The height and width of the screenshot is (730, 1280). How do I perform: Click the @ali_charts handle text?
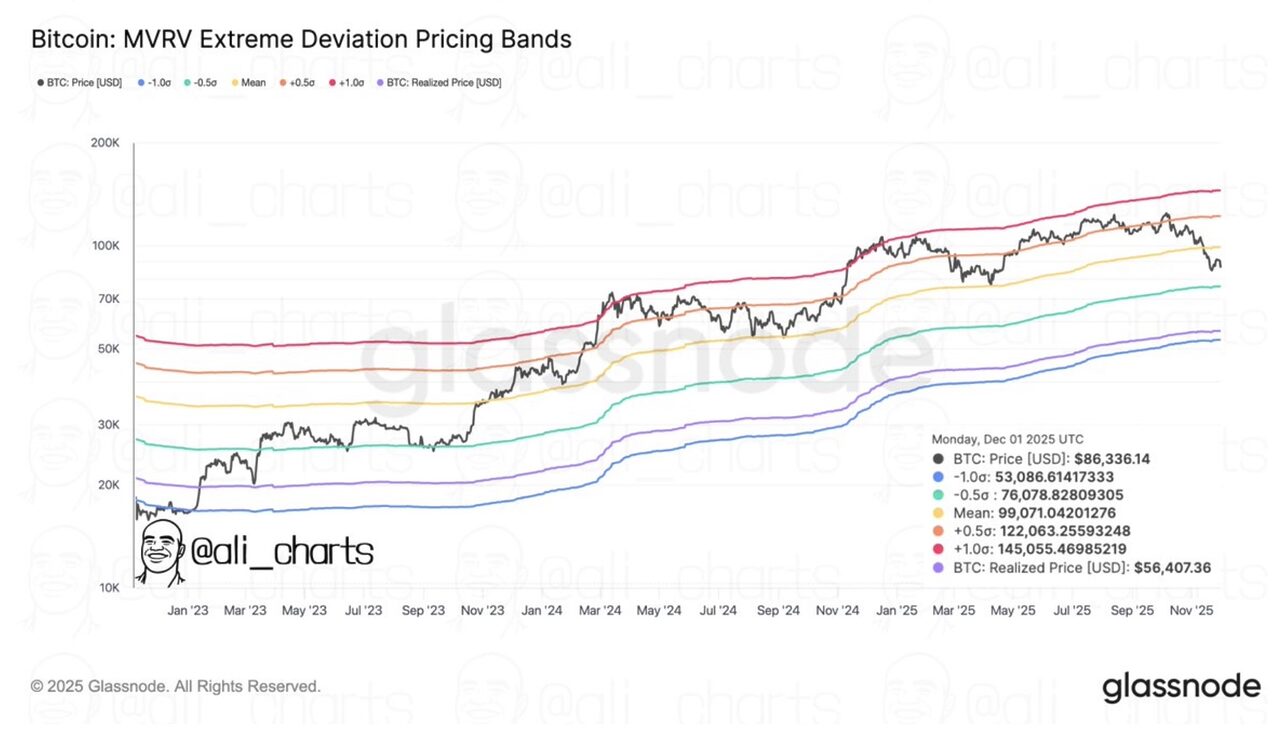coord(282,551)
